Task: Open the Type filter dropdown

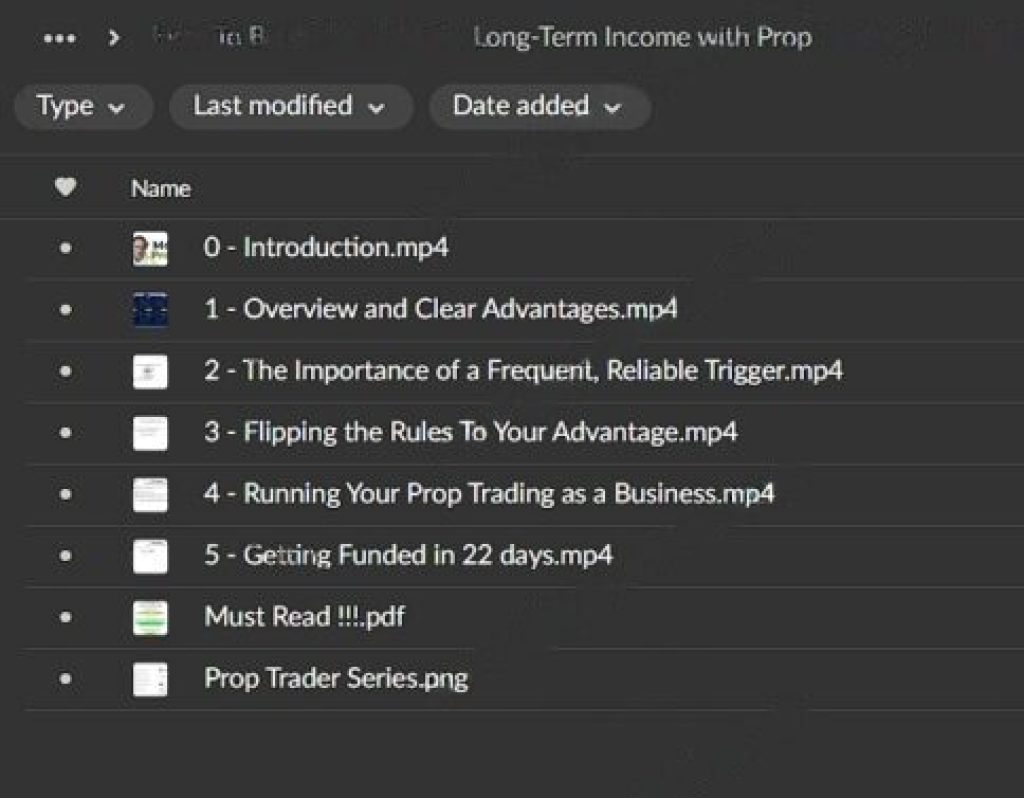Action: (x=83, y=106)
